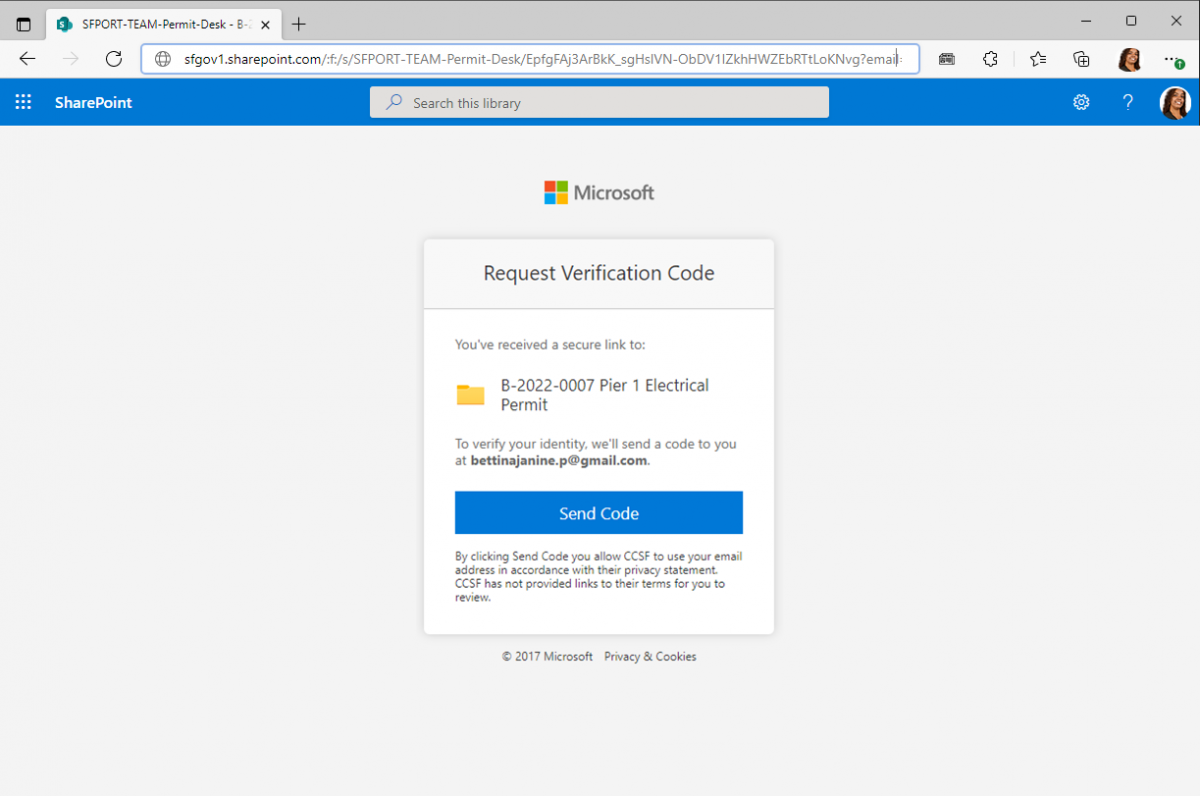
Task: Navigate back using the browser back arrow
Action: [x=26, y=58]
